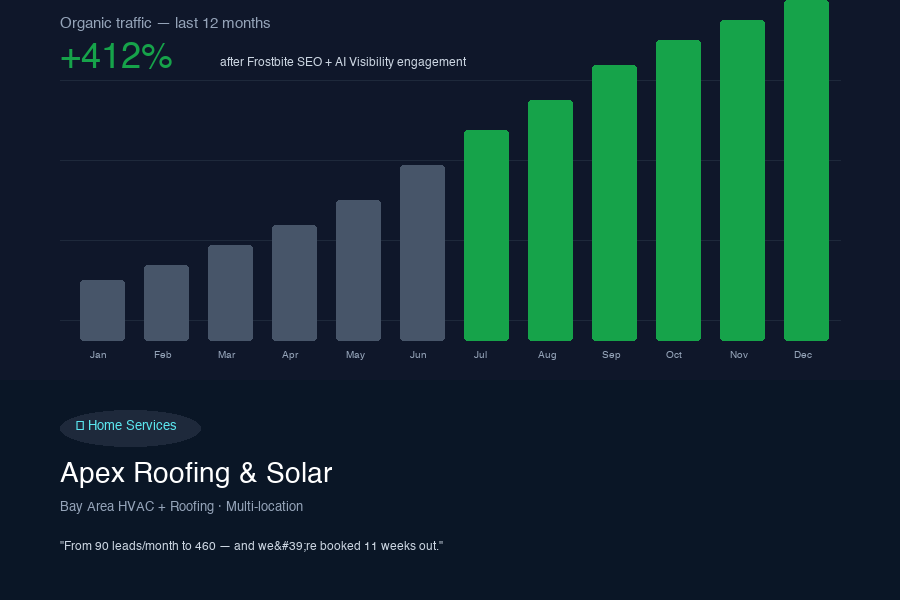
Task: Click the May axis label
Action: click(355, 355)
